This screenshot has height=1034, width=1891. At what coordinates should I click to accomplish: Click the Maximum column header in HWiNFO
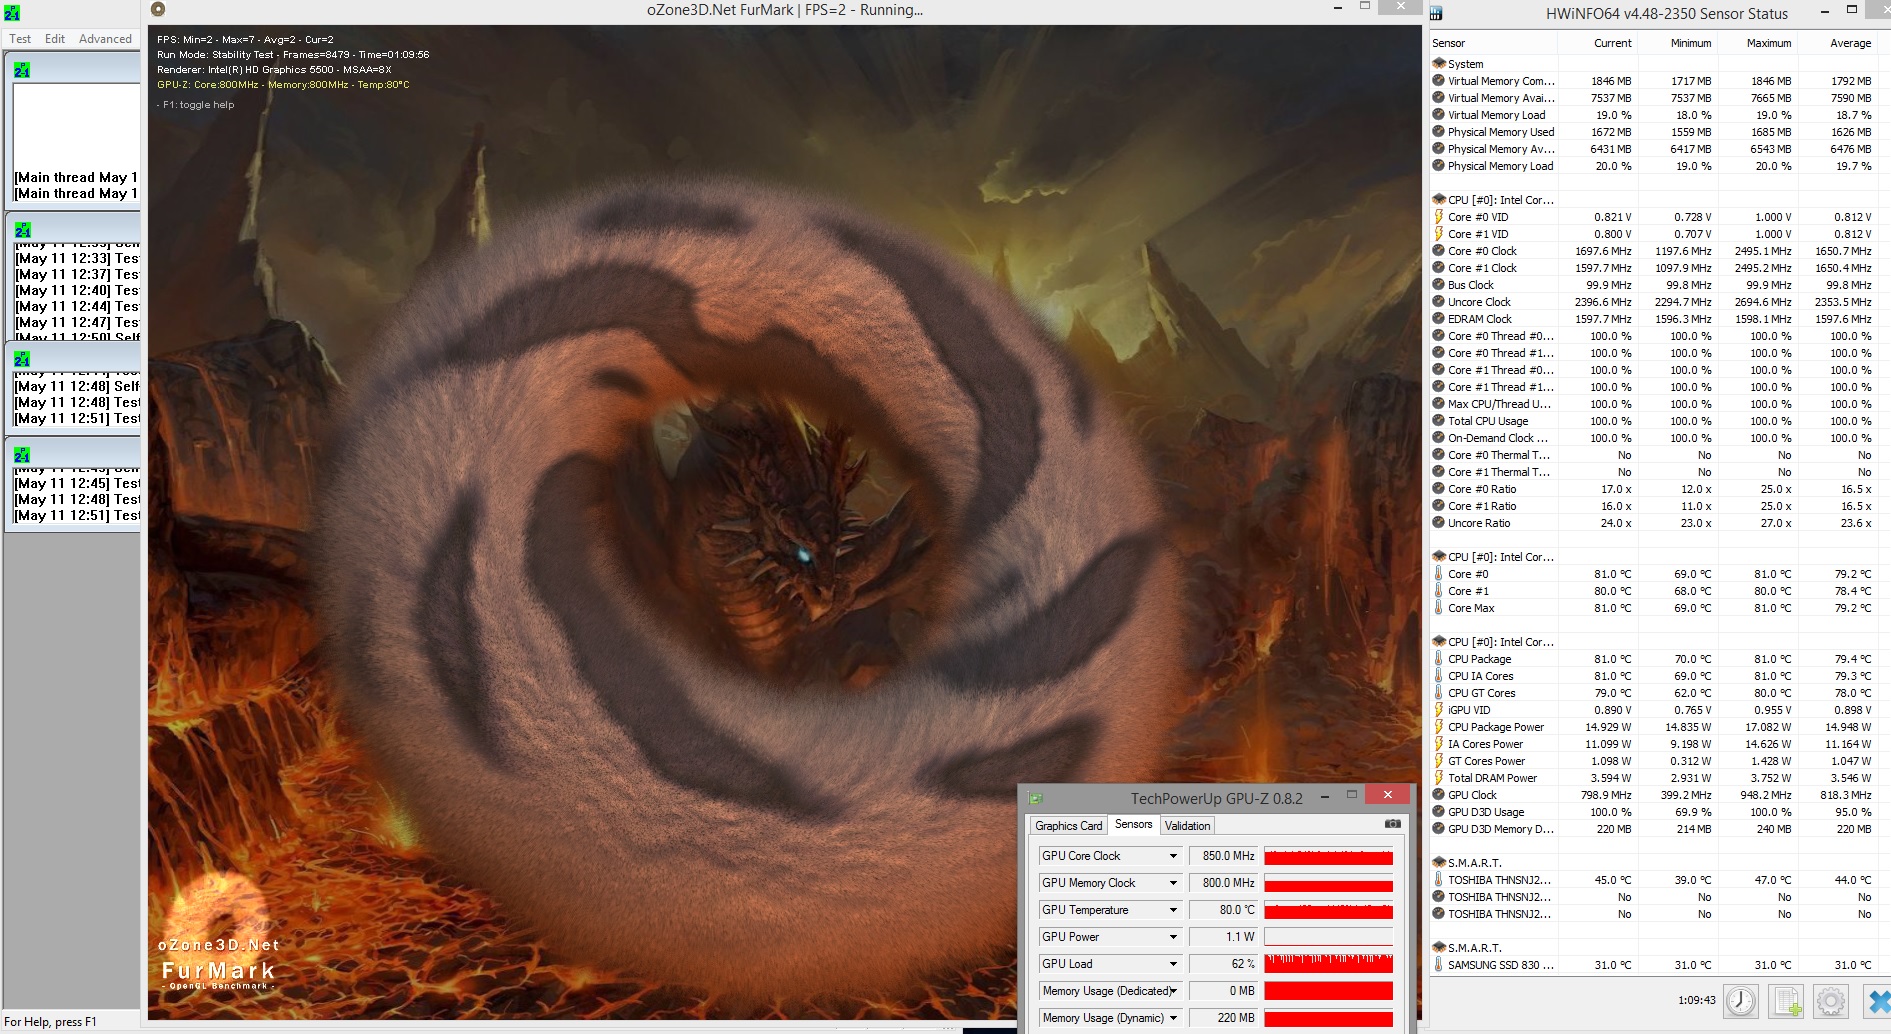[x=1757, y=43]
